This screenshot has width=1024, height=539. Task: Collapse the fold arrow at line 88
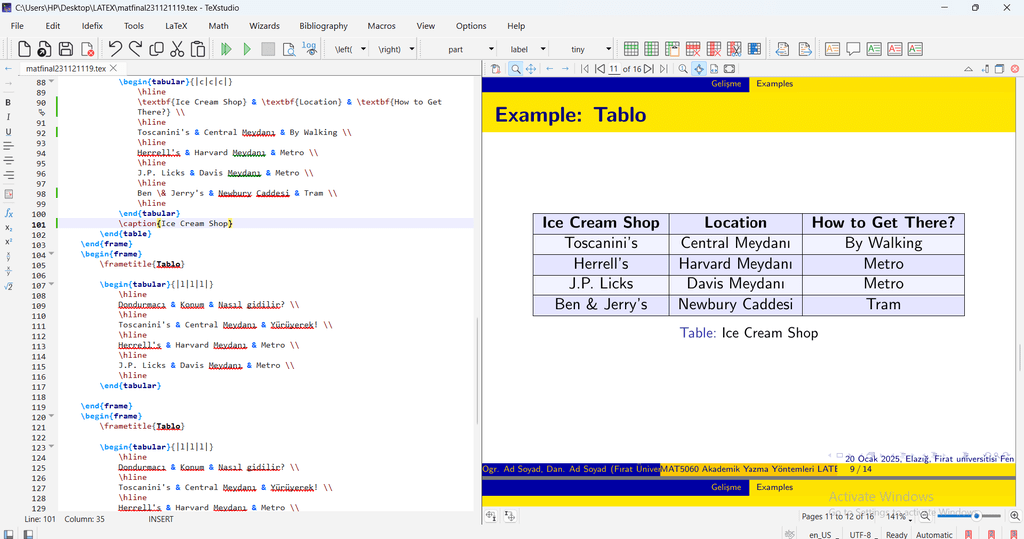pyautogui.click(x=52, y=82)
